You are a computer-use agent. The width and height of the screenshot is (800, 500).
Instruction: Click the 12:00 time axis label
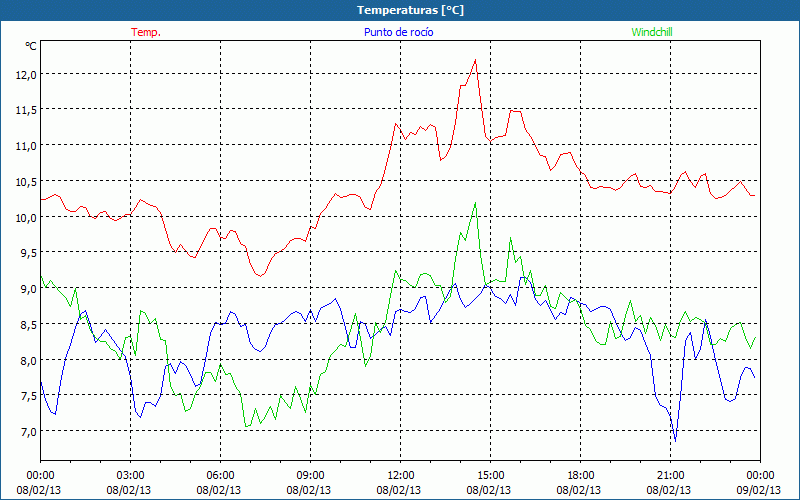(401, 476)
